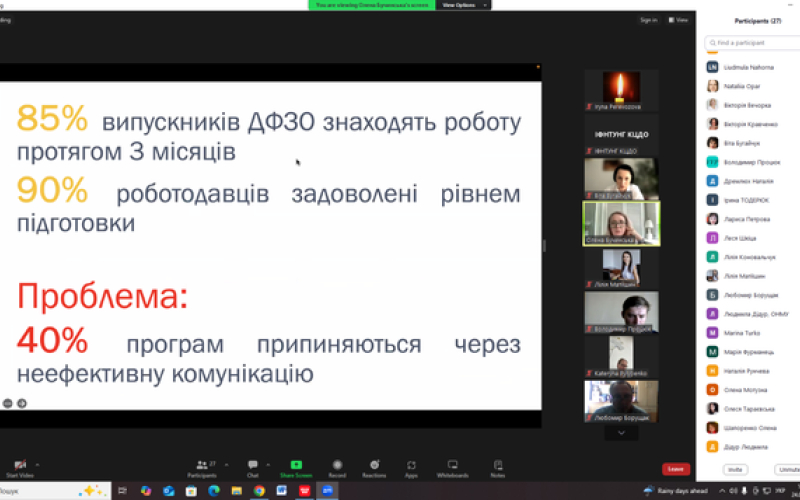800x500 pixels.
Task: Click the Find a participant search field
Action: click(x=752, y=43)
